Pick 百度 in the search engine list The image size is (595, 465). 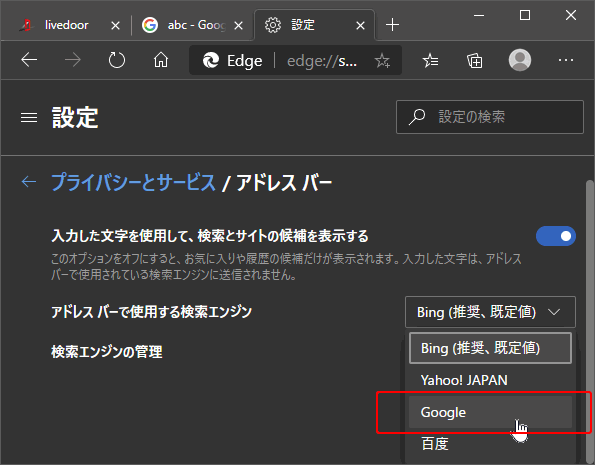[490, 444]
